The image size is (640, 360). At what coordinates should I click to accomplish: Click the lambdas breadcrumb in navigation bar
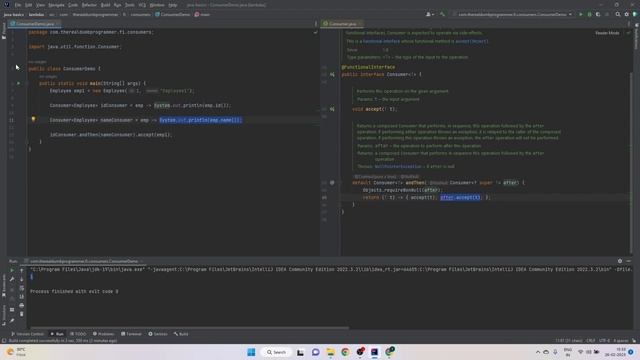coord(36,14)
